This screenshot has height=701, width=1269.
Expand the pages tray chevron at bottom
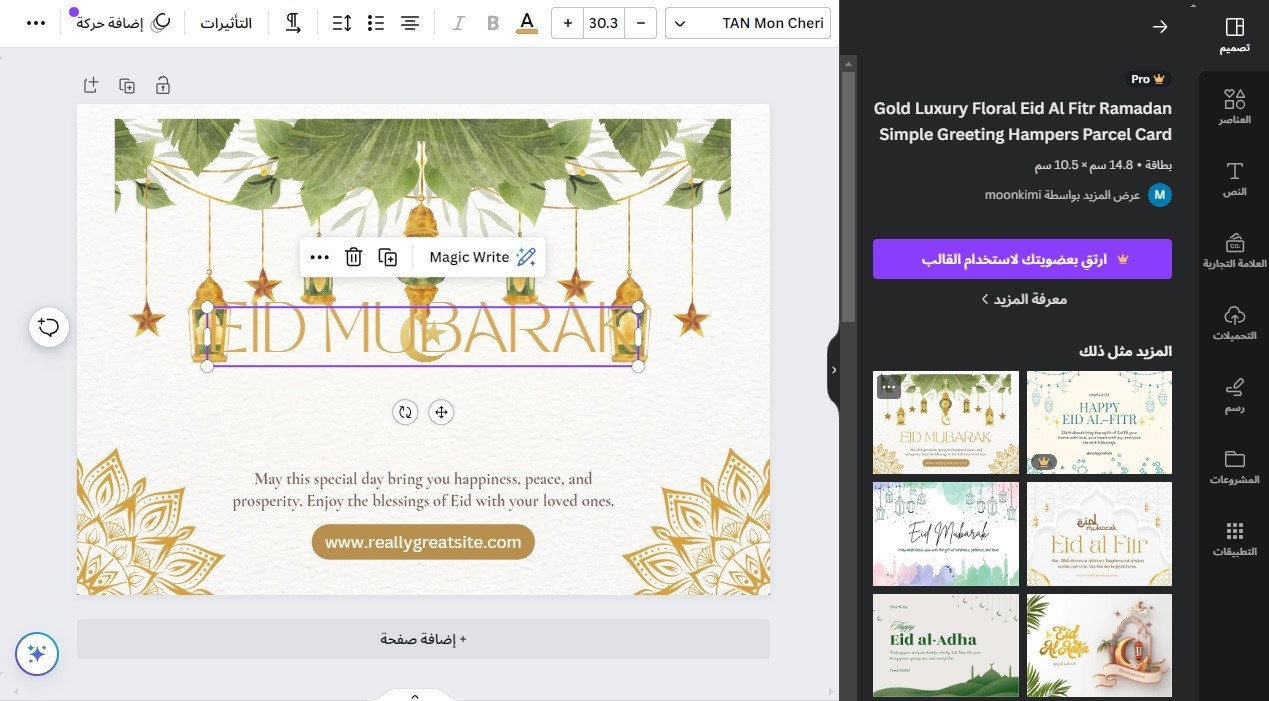pyautogui.click(x=415, y=696)
